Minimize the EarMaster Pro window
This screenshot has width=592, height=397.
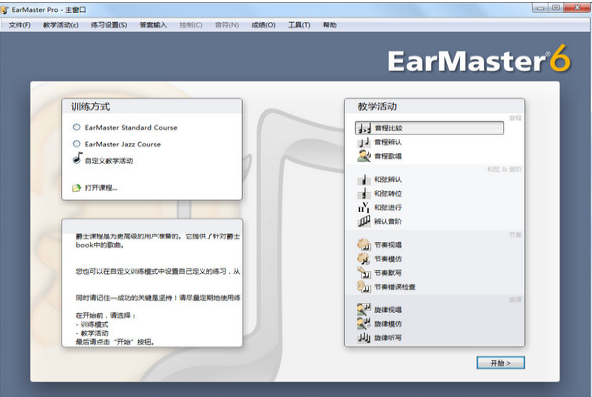coord(540,8)
